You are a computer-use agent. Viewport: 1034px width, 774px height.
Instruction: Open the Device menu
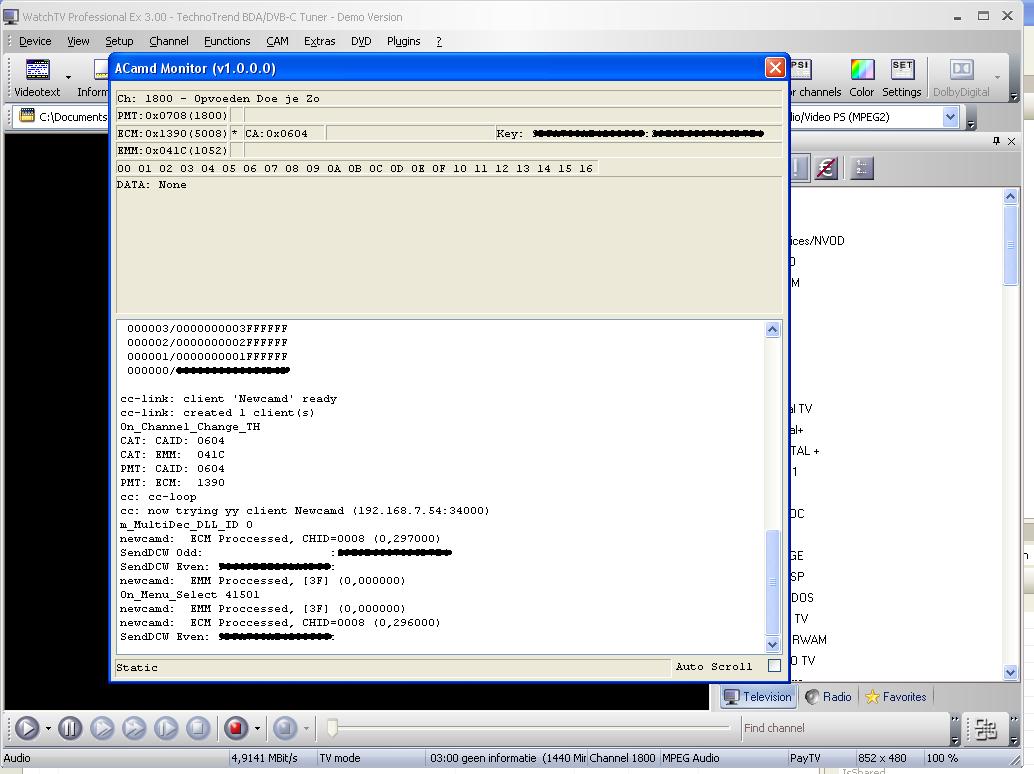35,41
